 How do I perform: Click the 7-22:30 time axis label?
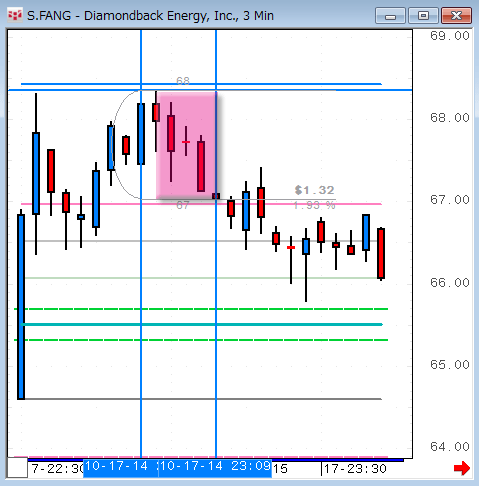[x=57, y=469]
